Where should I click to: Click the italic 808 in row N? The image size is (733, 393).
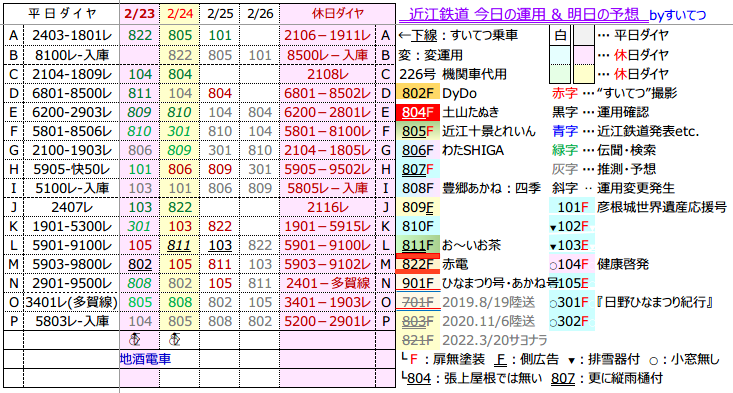click(140, 283)
